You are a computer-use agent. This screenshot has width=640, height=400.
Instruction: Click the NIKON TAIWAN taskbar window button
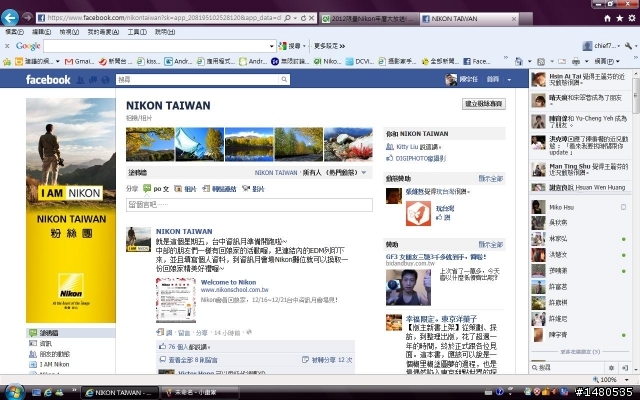click(120, 393)
